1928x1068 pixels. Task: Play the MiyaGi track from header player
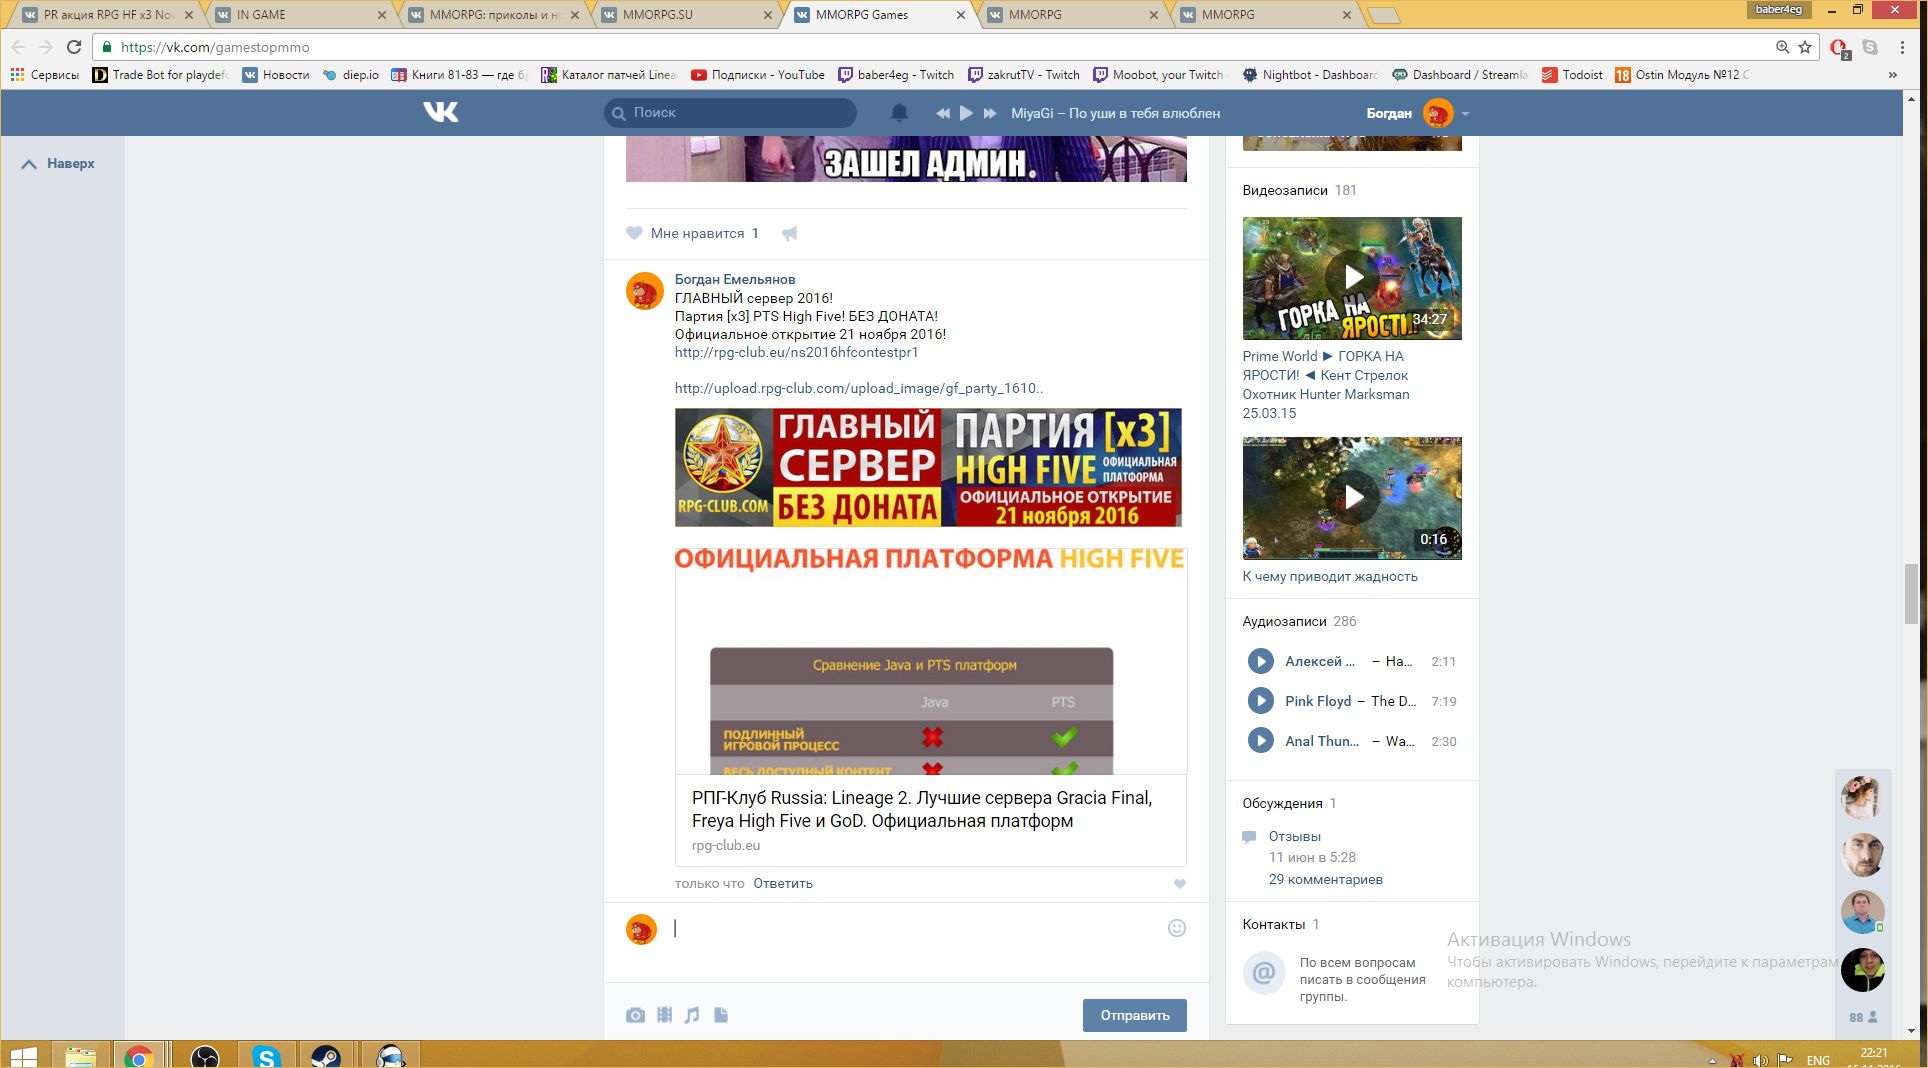coord(966,113)
